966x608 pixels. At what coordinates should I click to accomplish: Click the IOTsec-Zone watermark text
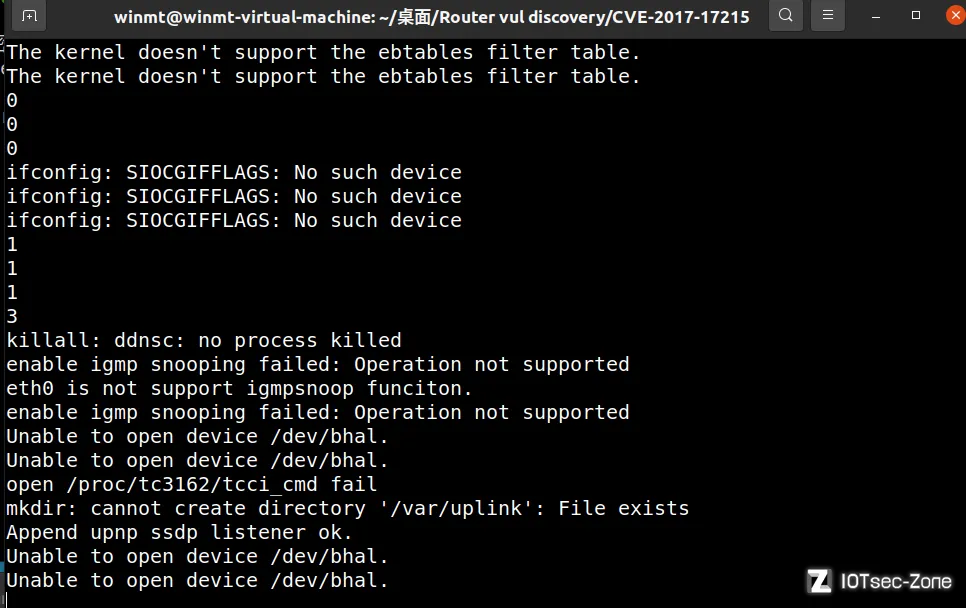click(x=896, y=581)
